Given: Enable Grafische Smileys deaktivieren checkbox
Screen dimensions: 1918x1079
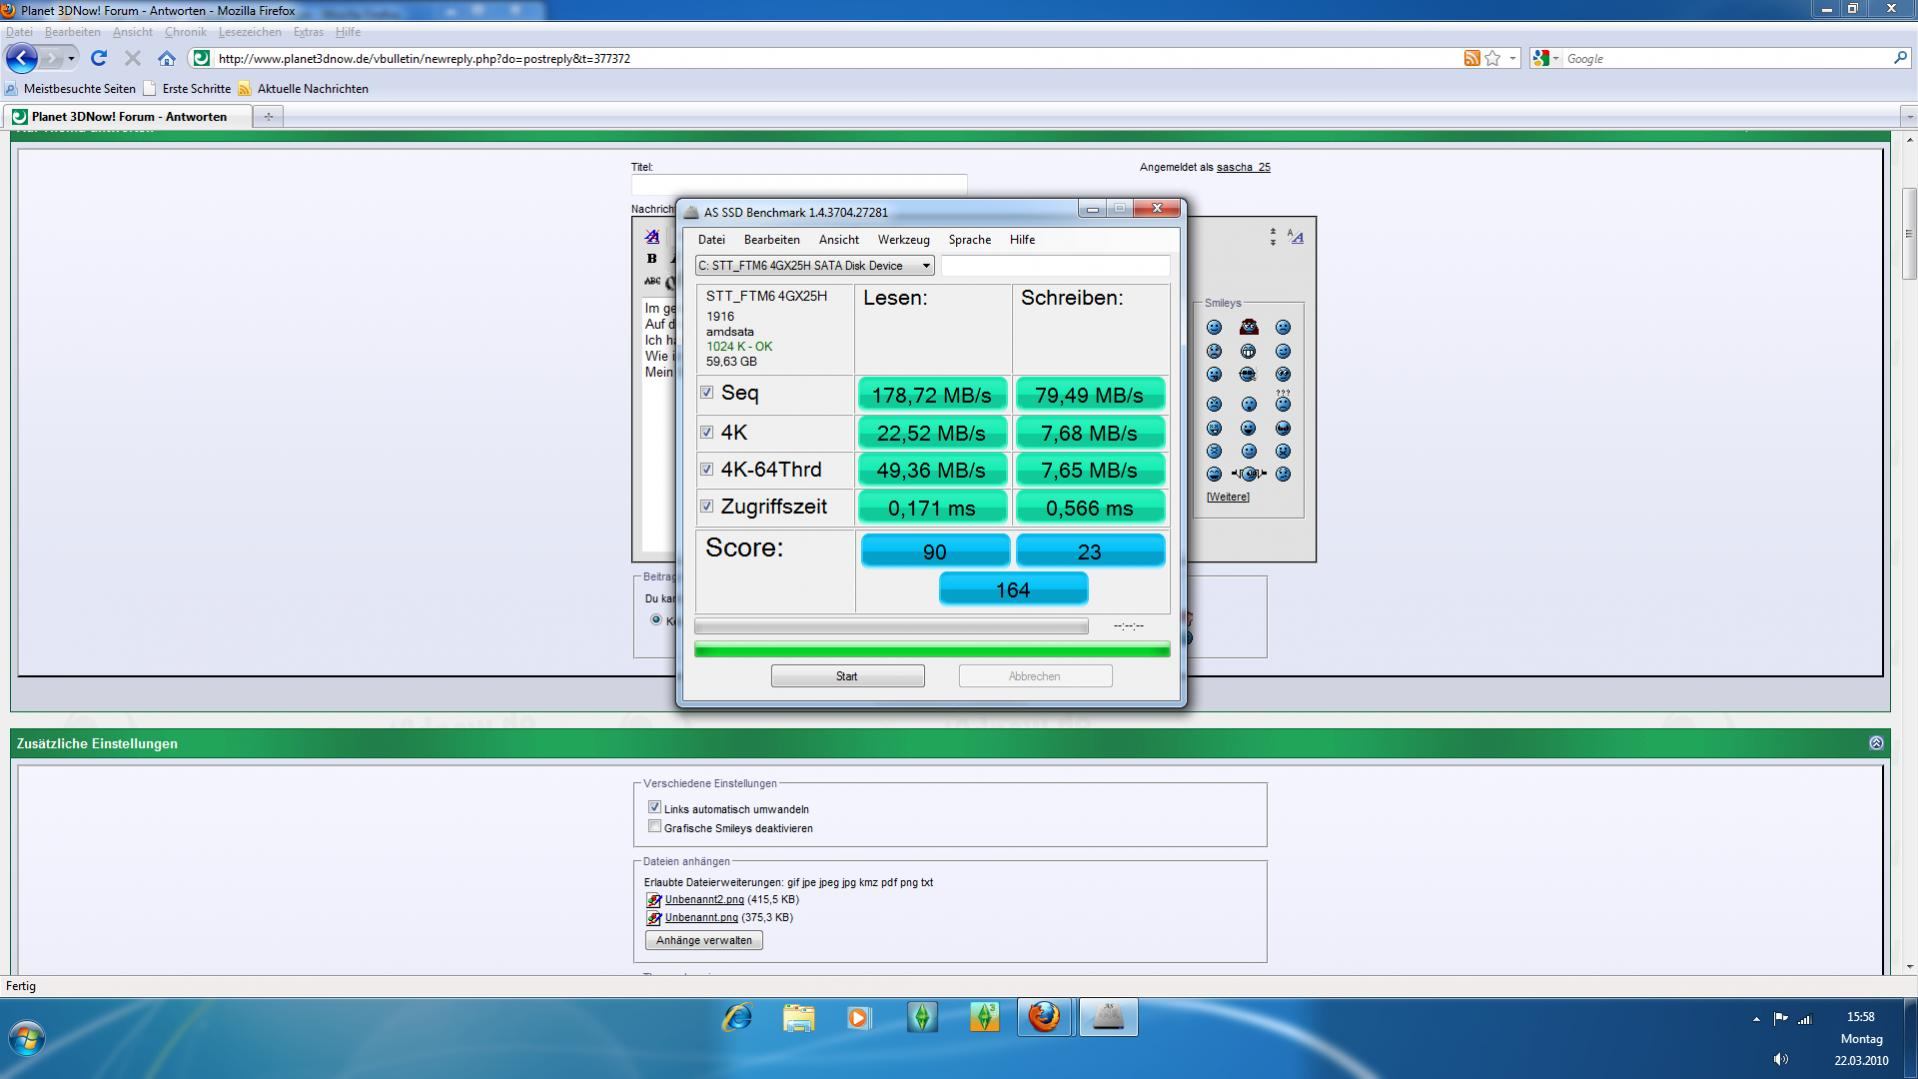Looking at the screenshot, I should point(655,826).
